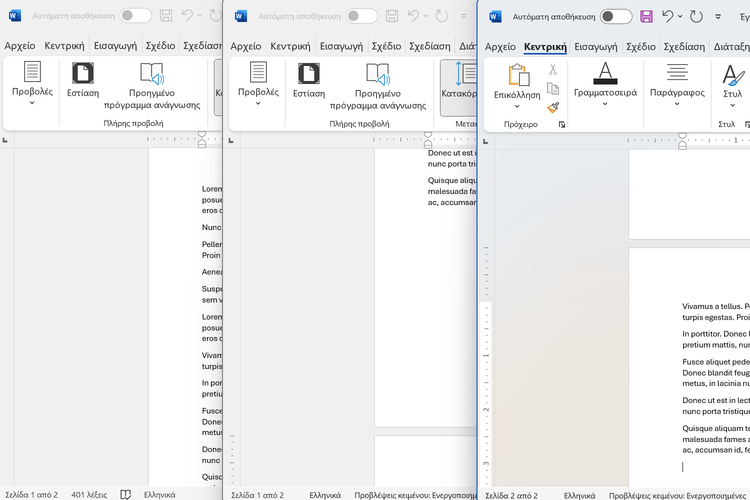Click the Save icon in the middle window

click(x=392, y=16)
